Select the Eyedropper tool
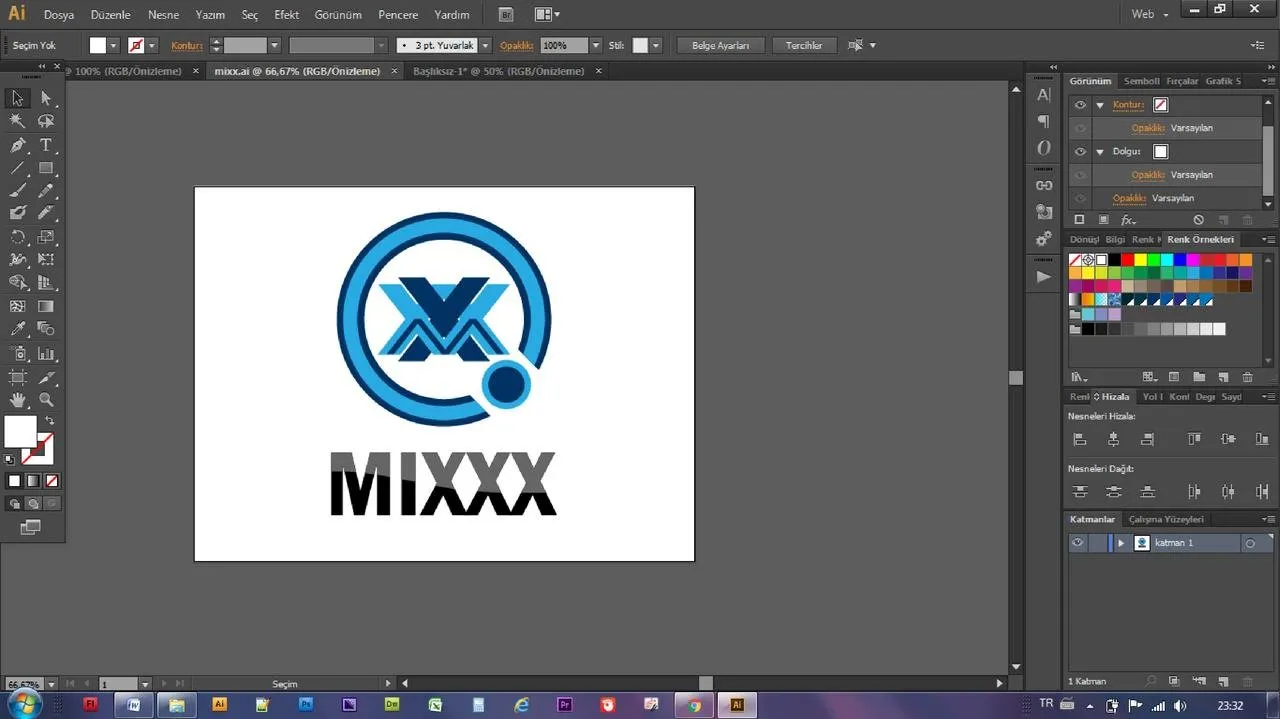This screenshot has height=719, width=1280. [x=17, y=329]
